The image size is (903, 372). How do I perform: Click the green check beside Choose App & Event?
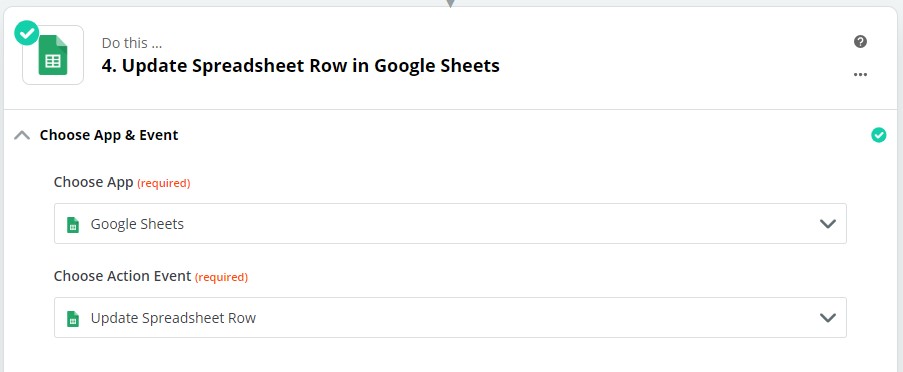pos(879,135)
